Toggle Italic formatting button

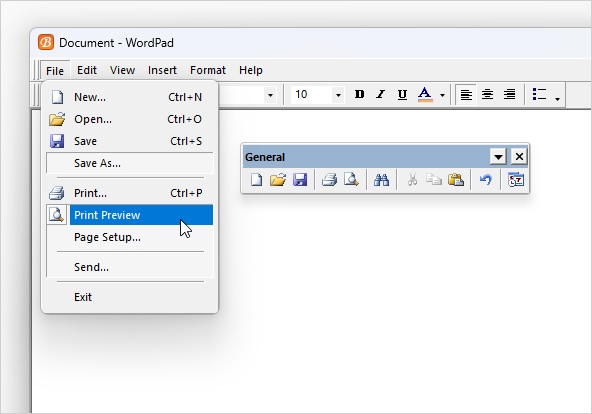point(381,94)
